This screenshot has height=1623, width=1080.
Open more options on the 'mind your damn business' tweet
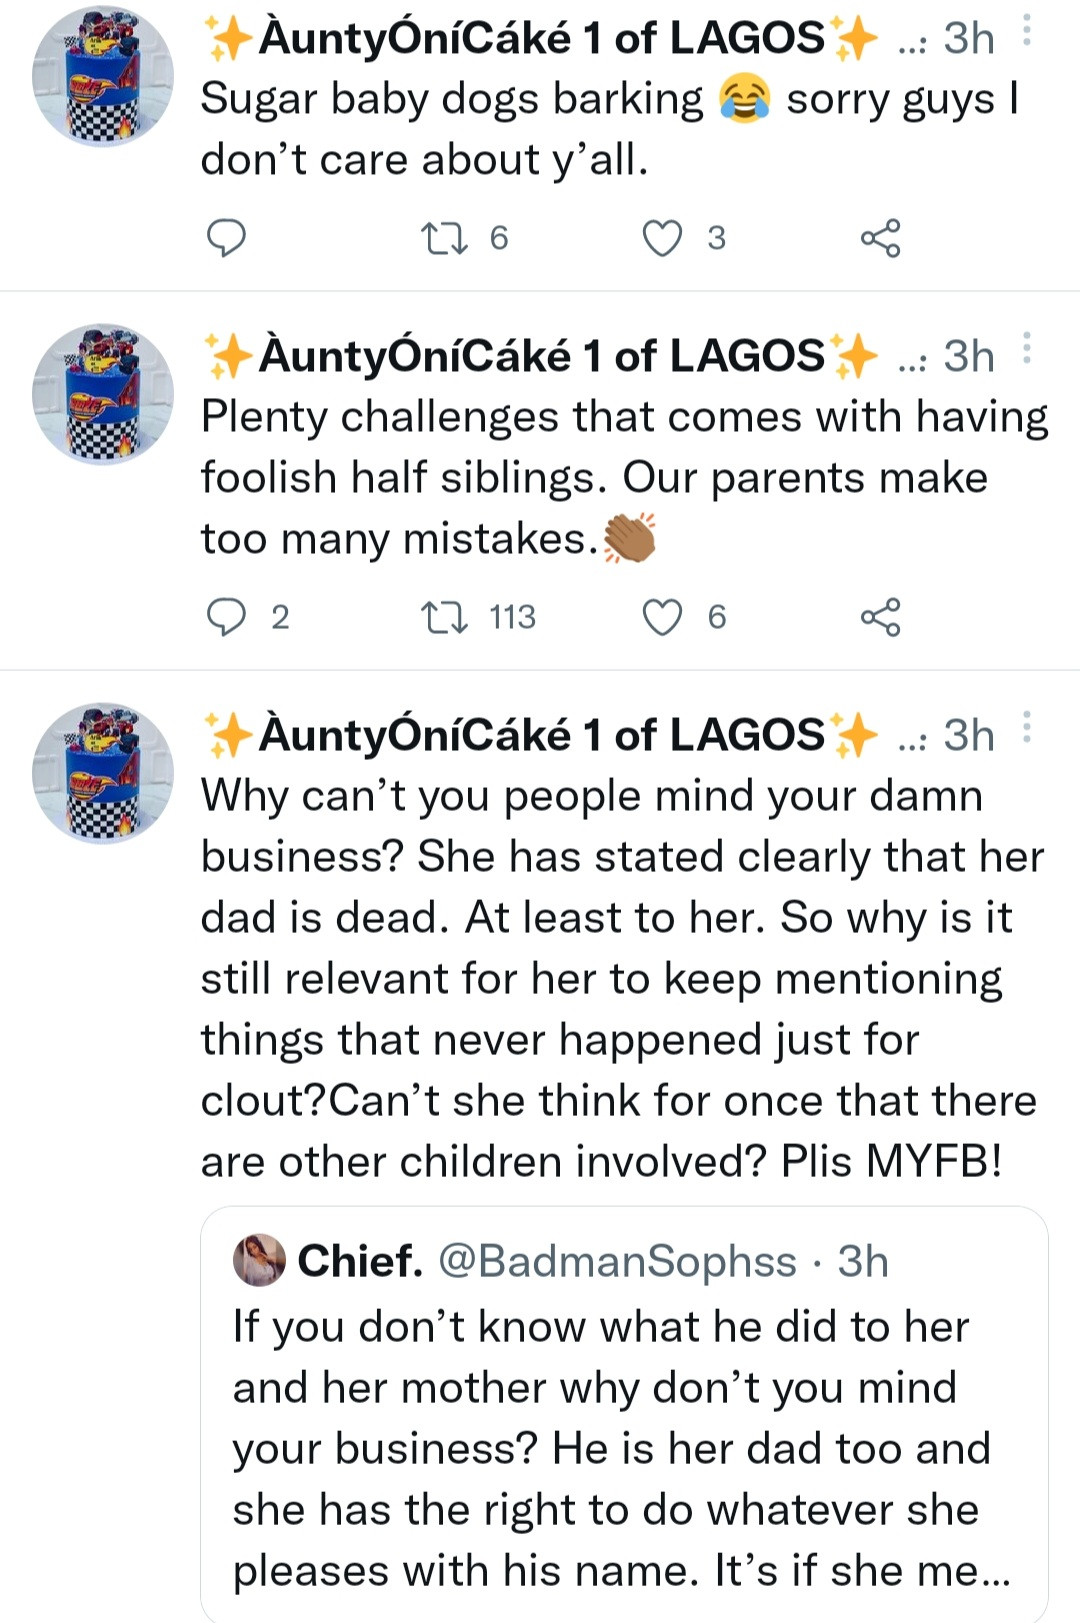(1027, 728)
